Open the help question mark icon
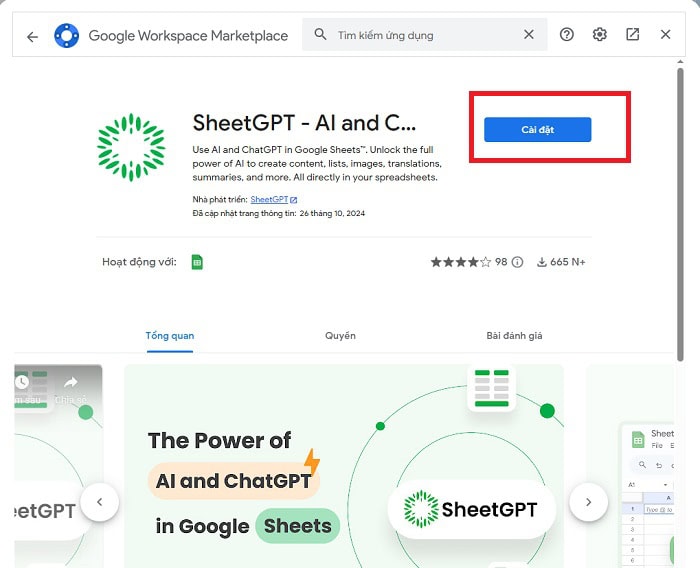 click(567, 35)
